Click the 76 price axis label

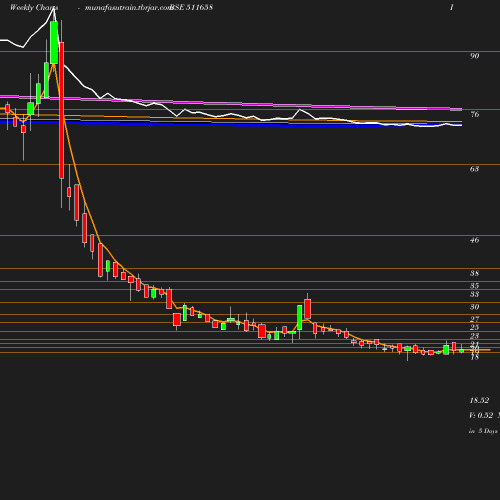tap(474, 114)
